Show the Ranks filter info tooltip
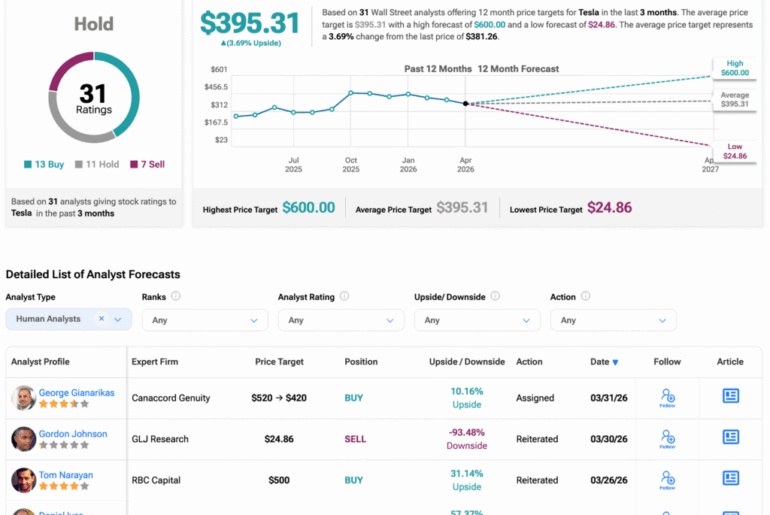Viewport: 770px width, 515px height. point(176,296)
